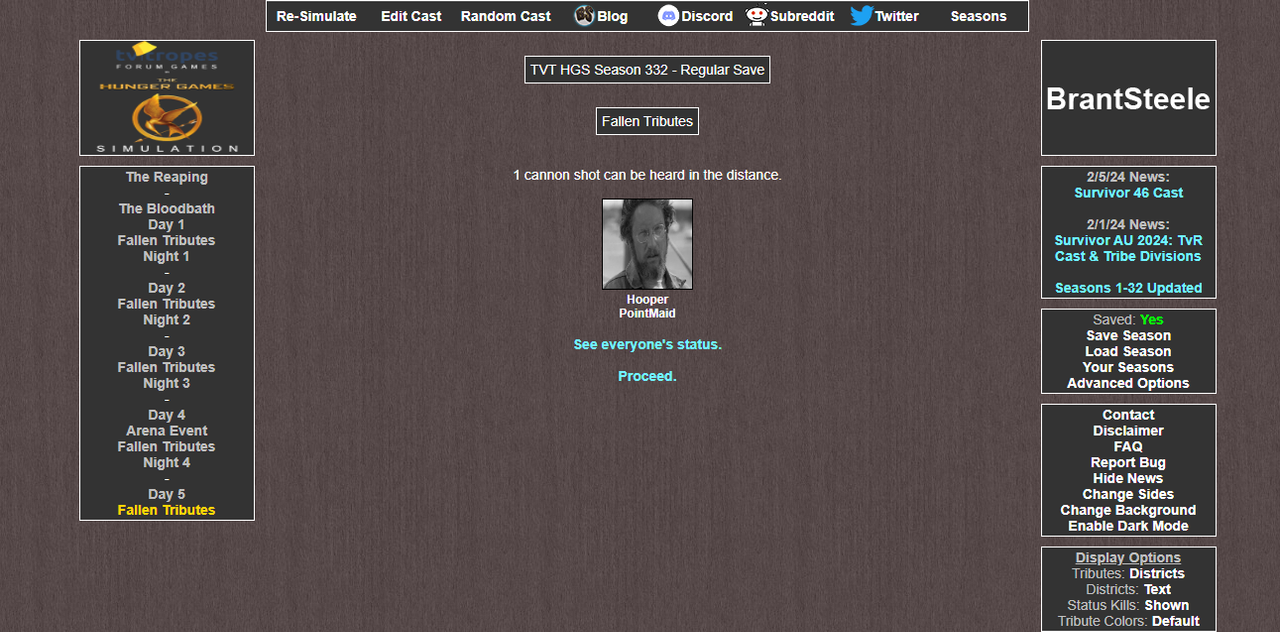Click Save Season
The width and height of the screenshot is (1280, 632).
click(1128, 336)
